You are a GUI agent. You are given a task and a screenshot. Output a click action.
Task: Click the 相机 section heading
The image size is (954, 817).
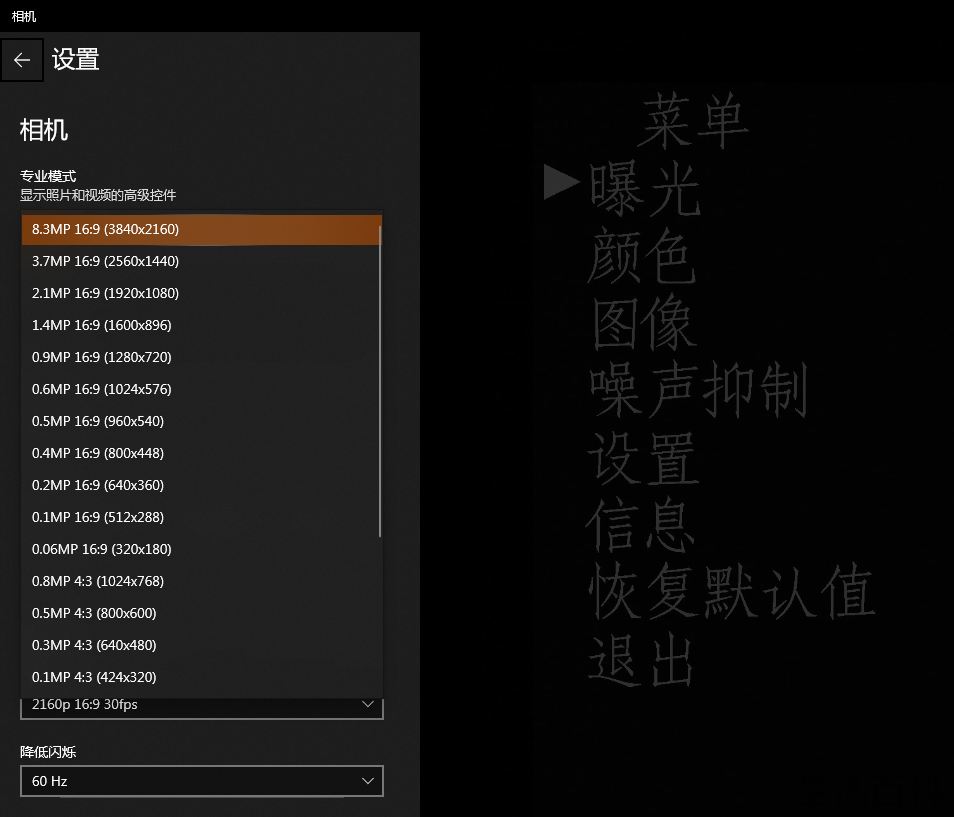coord(44,130)
